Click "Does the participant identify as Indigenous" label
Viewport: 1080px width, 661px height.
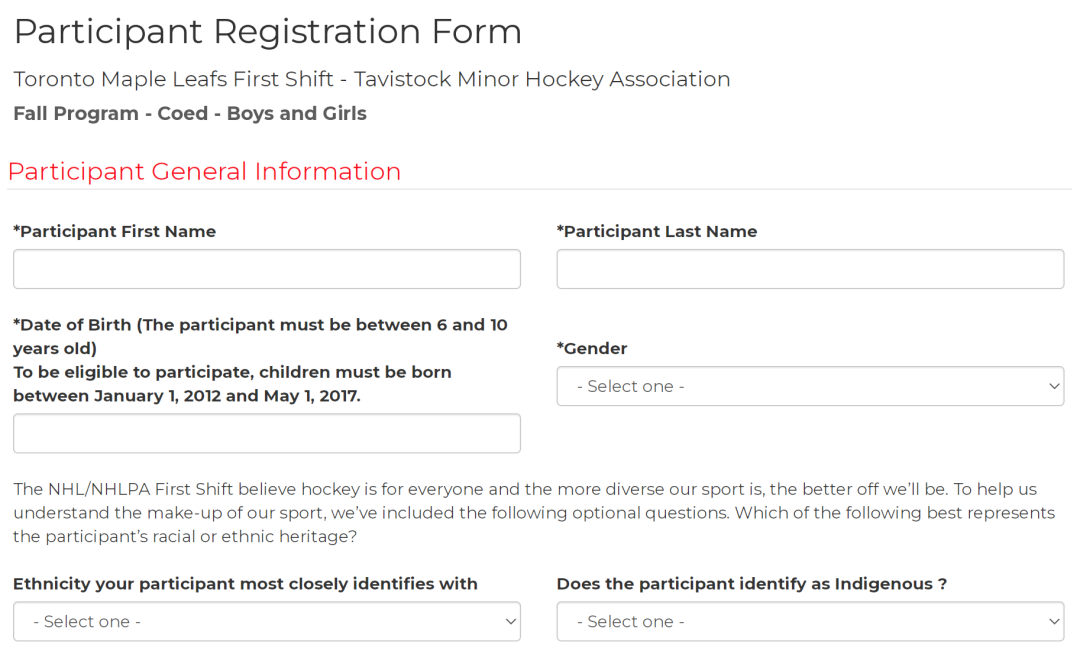(x=751, y=583)
